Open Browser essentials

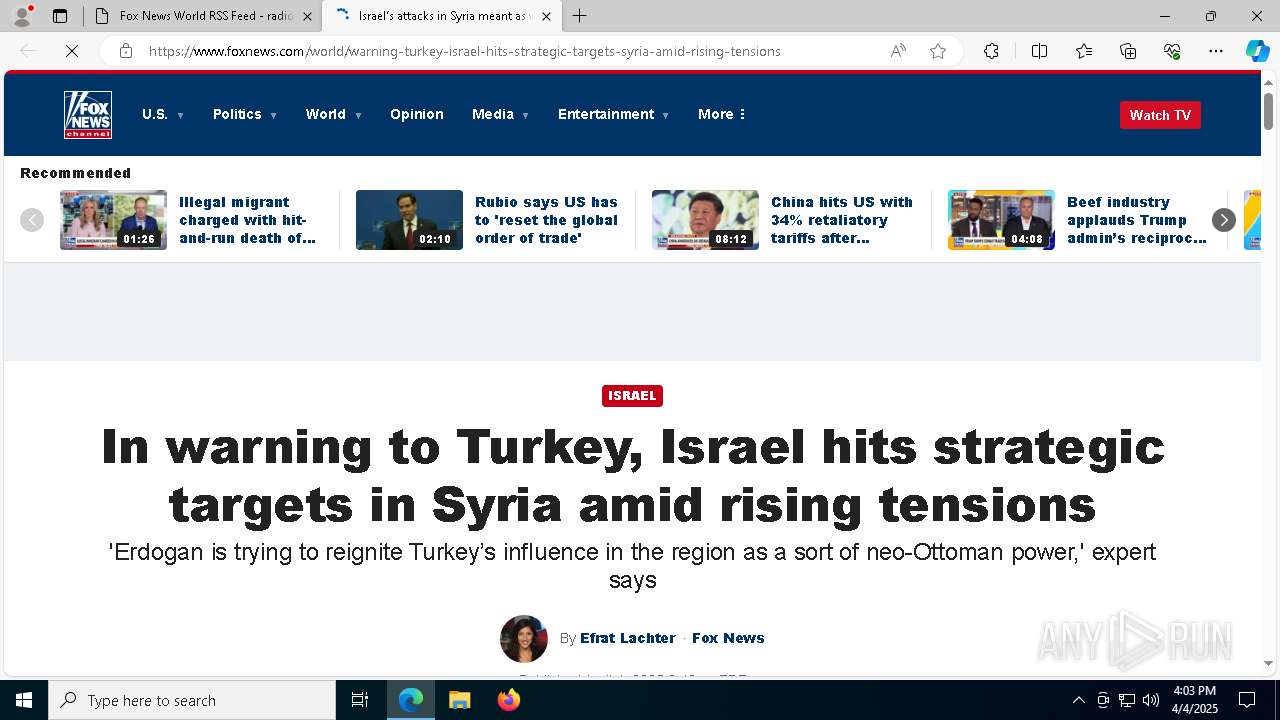(x=1172, y=51)
